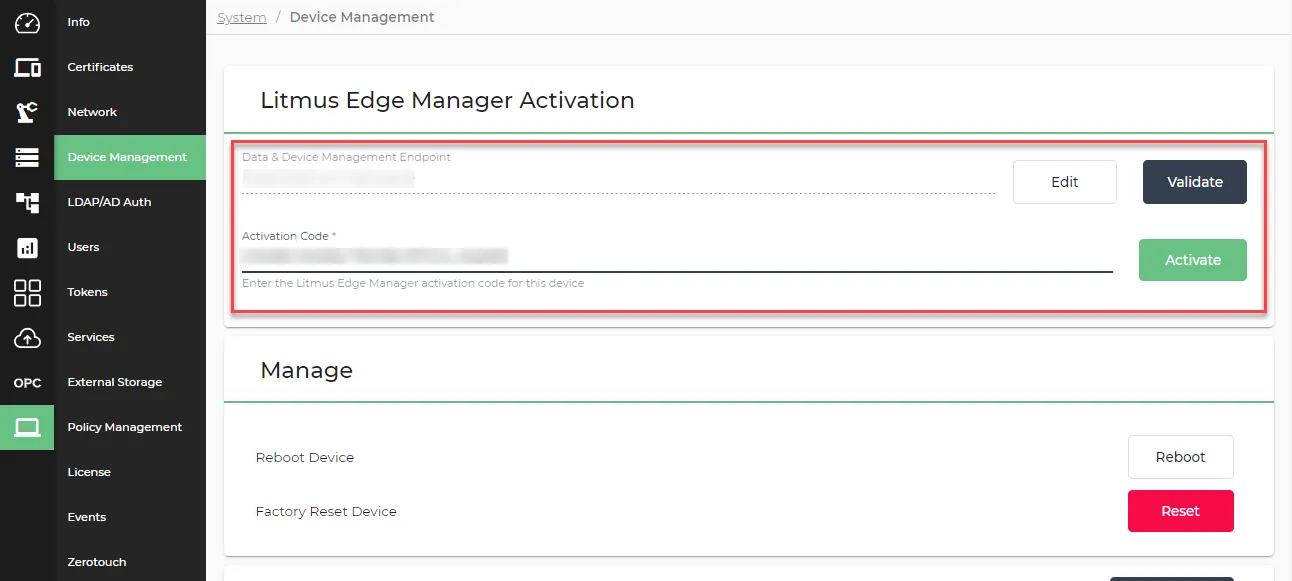Select the robot arm icon in sidebar
Viewport: 1292px width, 581px height.
tap(27, 112)
